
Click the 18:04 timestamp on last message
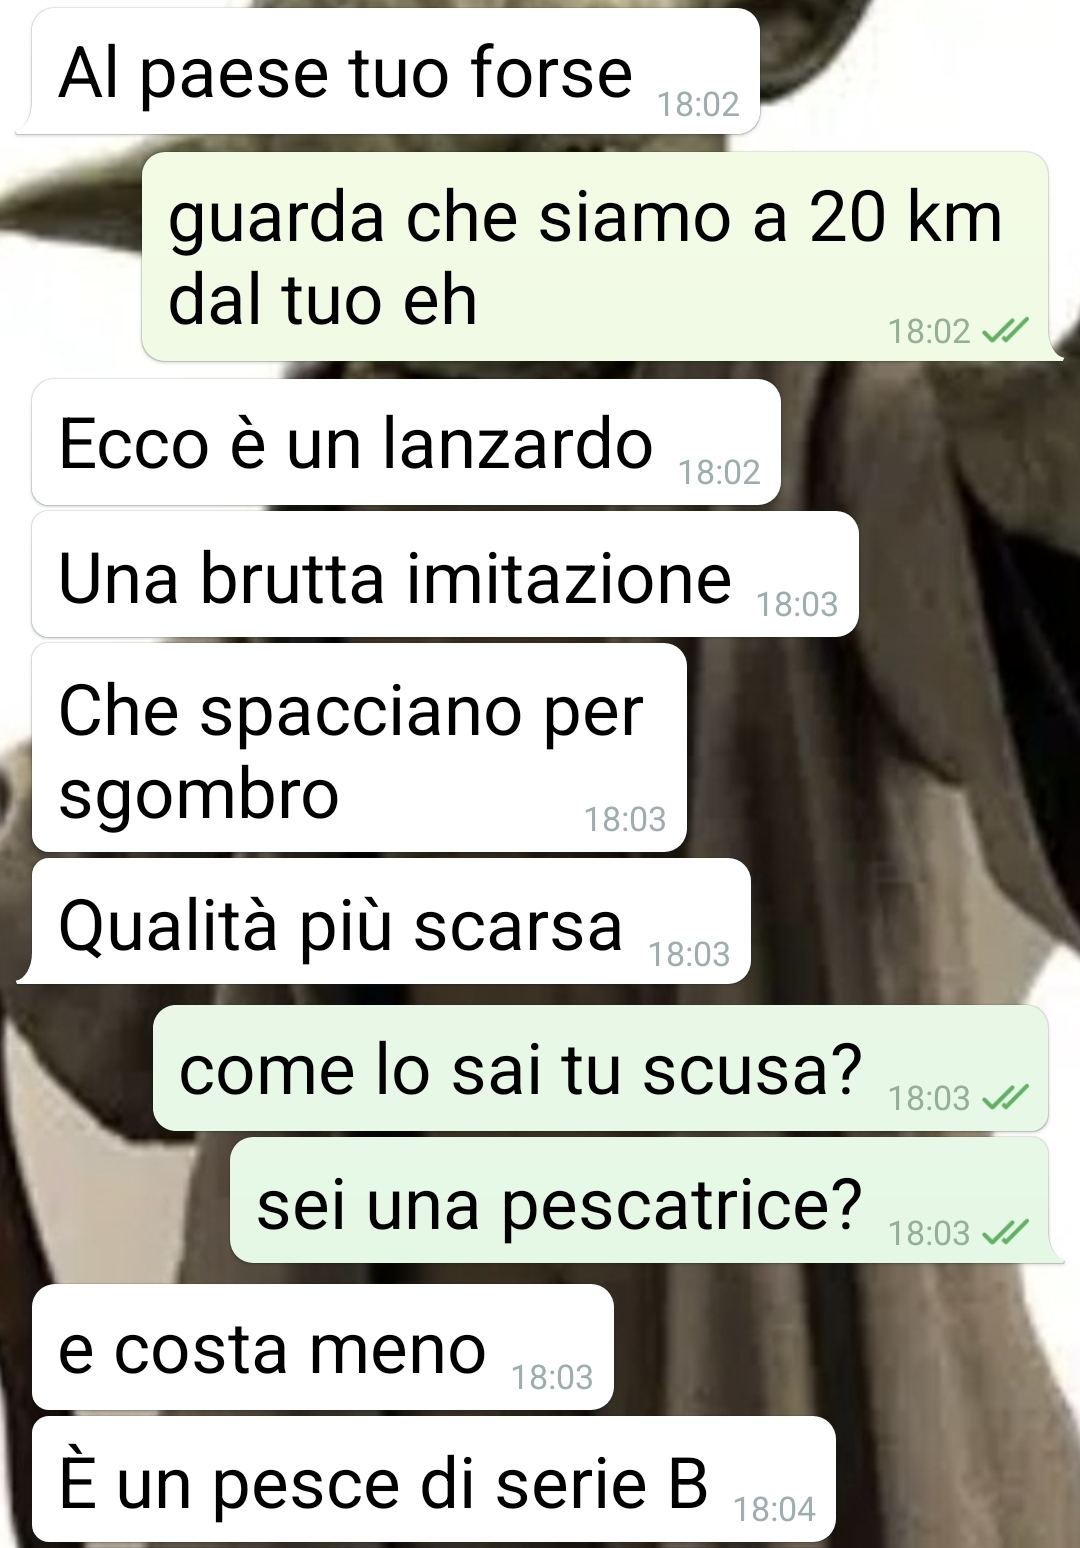point(775,1509)
